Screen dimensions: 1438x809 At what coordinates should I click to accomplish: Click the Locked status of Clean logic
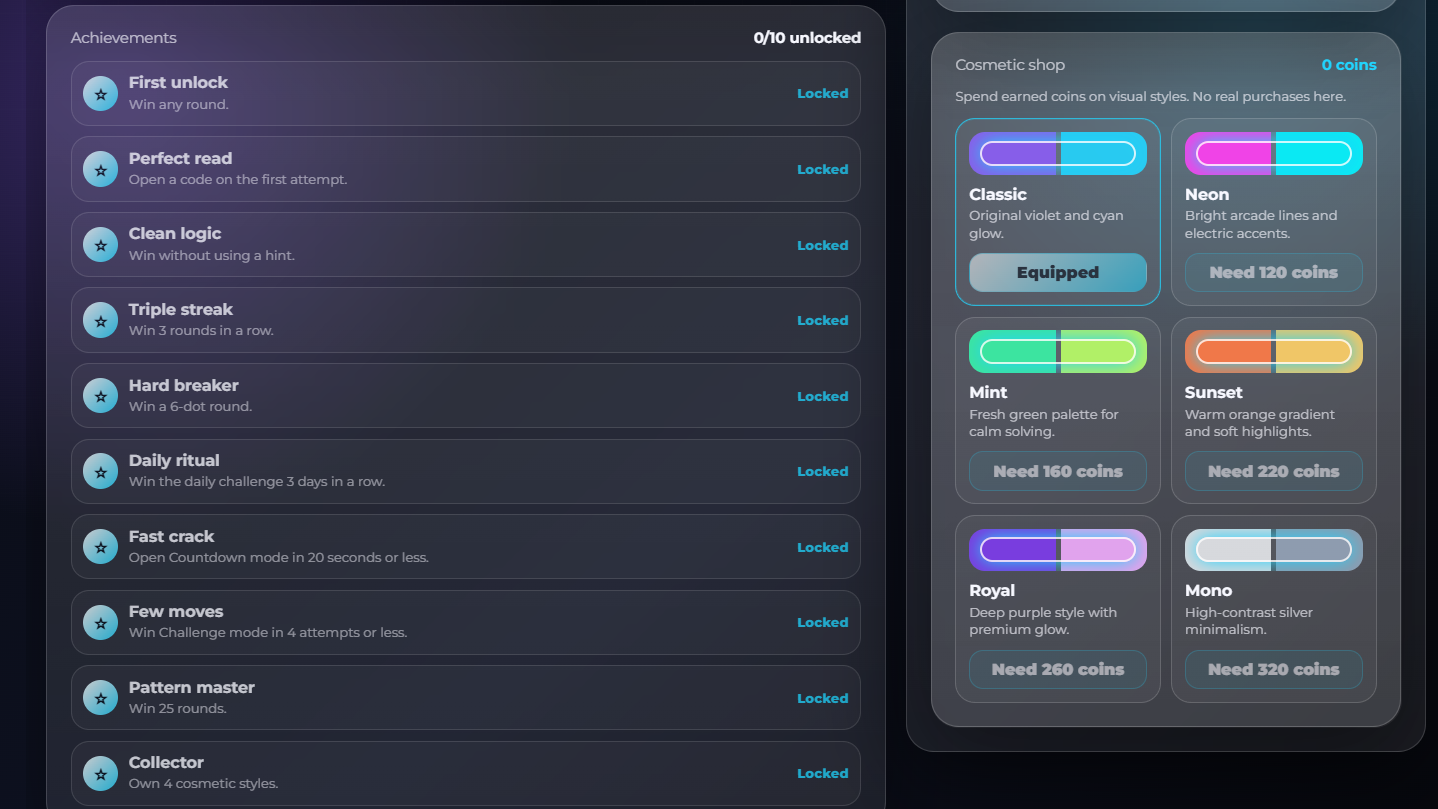click(822, 245)
